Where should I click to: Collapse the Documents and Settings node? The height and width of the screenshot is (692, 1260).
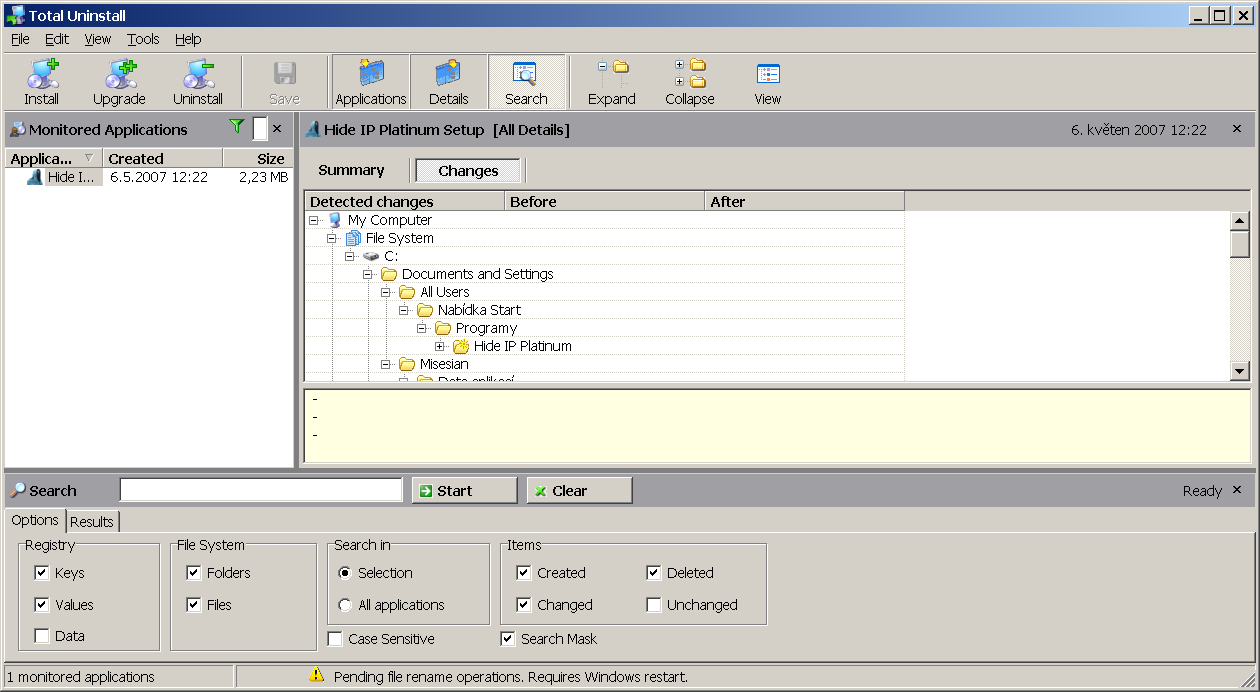coord(368,274)
